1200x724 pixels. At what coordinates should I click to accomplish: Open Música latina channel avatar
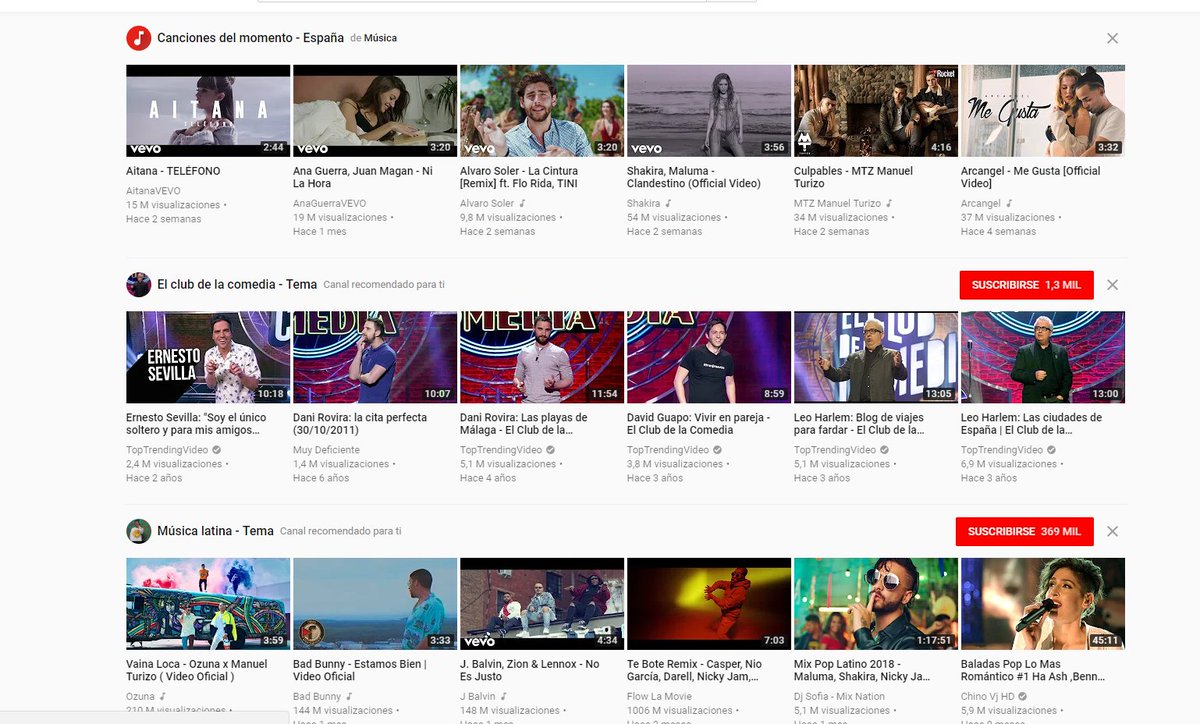138,531
